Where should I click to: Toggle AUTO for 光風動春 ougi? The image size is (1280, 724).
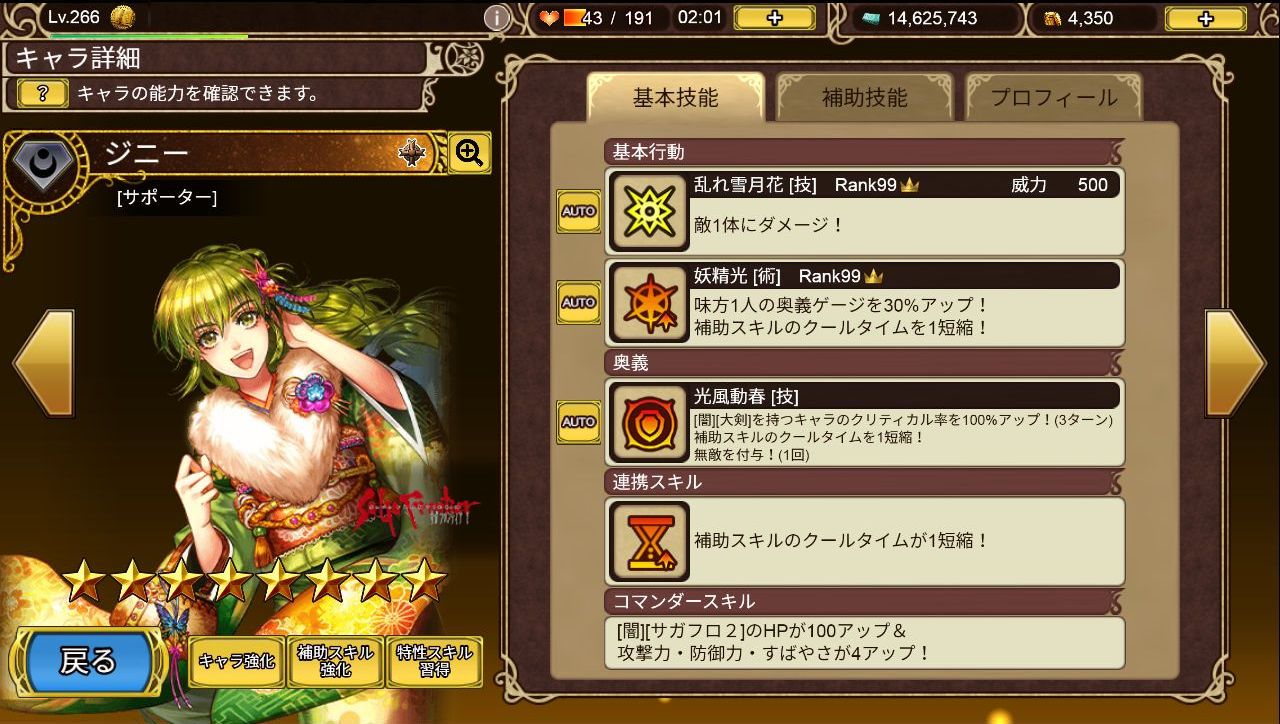pyautogui.click(x=578, y=421)
